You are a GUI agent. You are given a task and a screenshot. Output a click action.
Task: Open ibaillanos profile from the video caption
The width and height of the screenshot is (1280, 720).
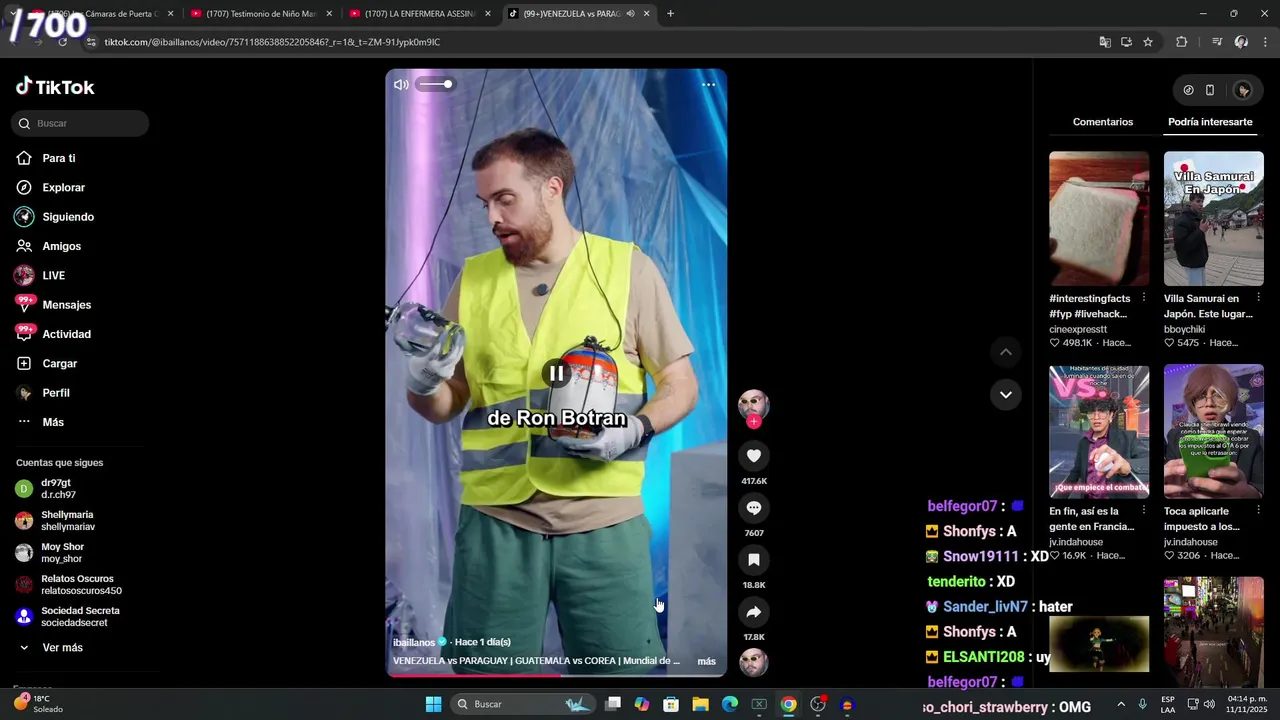pyautogui.click(x=414, y=642)
